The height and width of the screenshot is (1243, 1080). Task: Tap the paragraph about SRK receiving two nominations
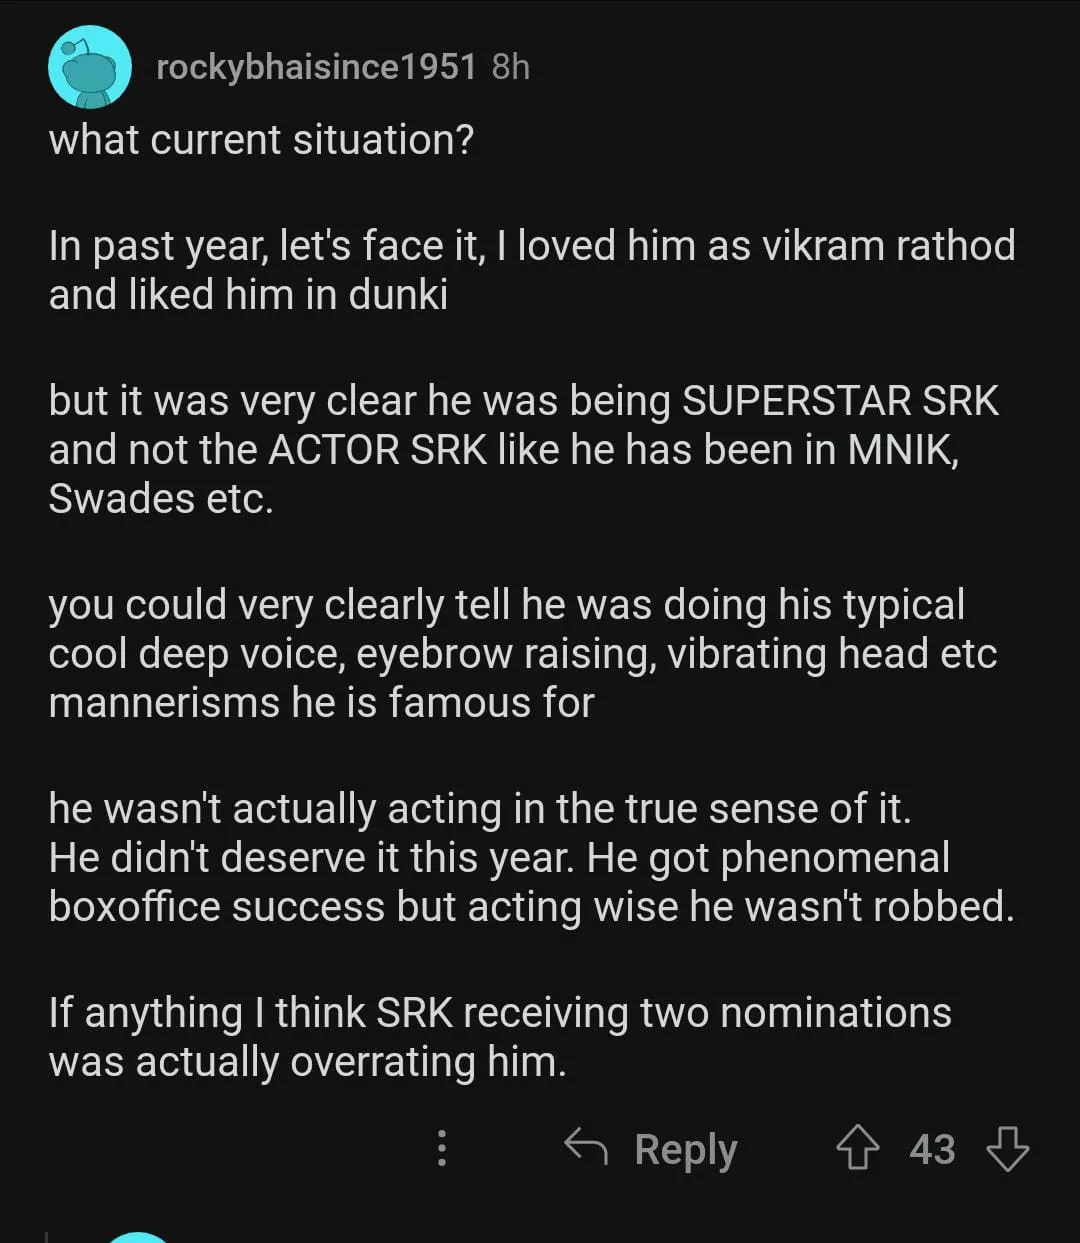tap(499, 1037)
